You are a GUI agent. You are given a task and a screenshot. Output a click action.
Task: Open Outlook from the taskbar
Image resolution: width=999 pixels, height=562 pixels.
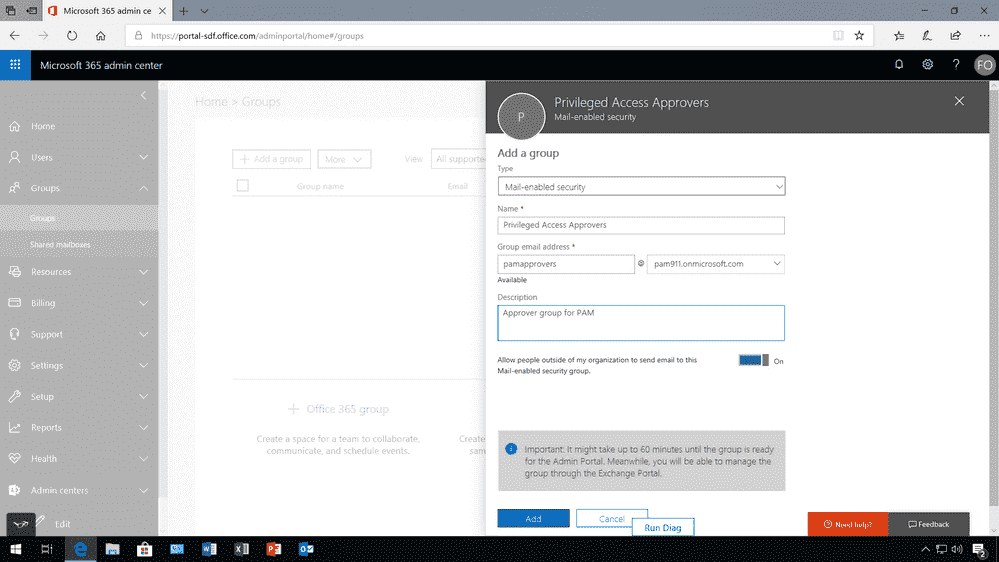[306, 549]
